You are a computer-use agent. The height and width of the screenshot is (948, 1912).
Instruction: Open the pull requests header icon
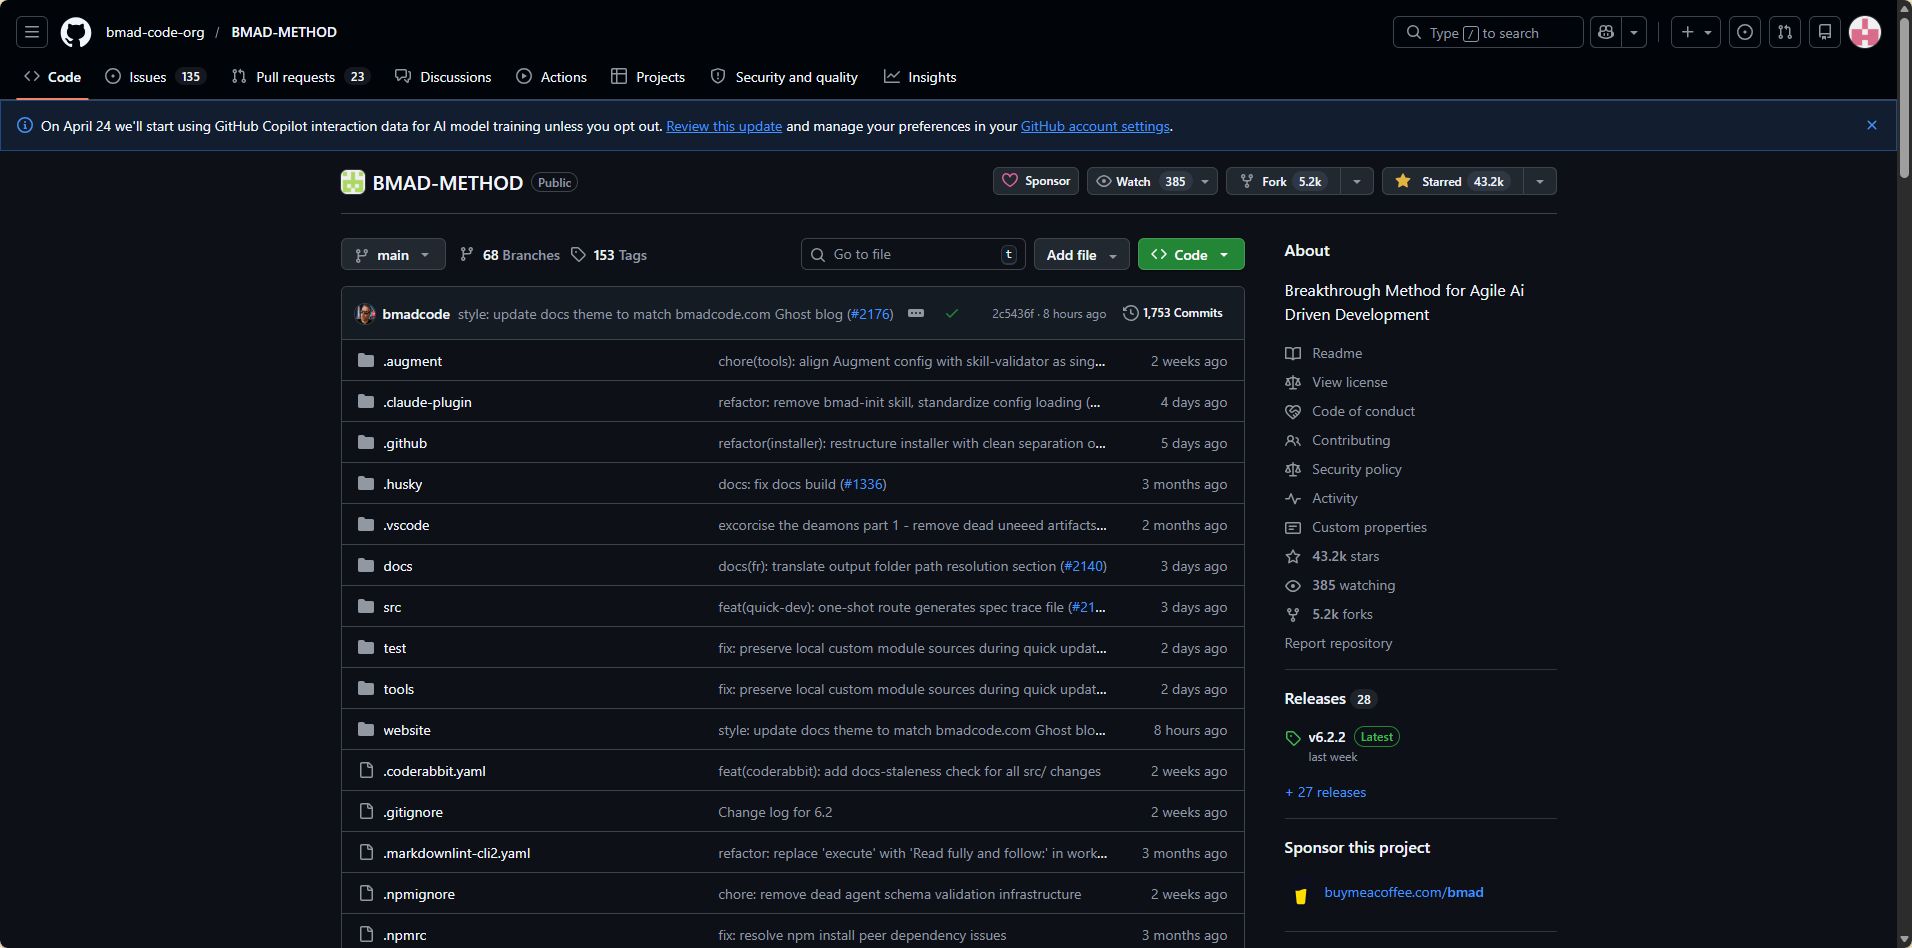[1785, 33]
